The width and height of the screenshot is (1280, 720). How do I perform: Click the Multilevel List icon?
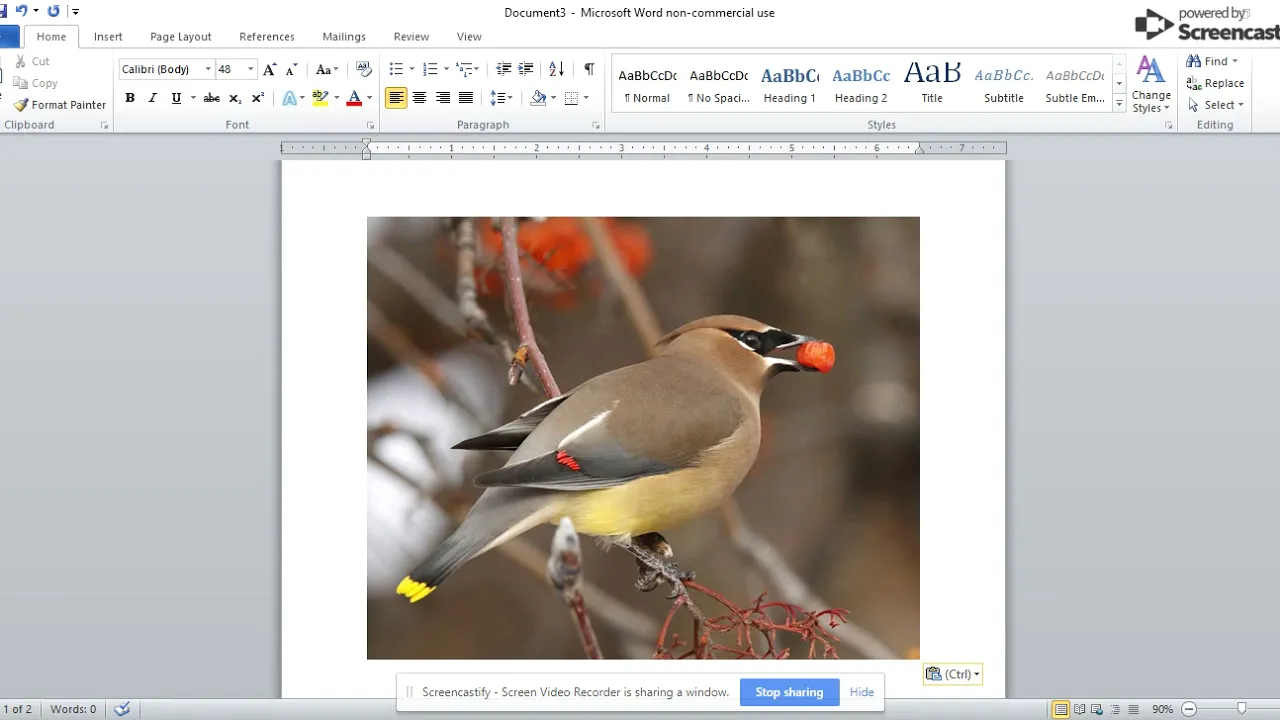click(x=464, y=69)
